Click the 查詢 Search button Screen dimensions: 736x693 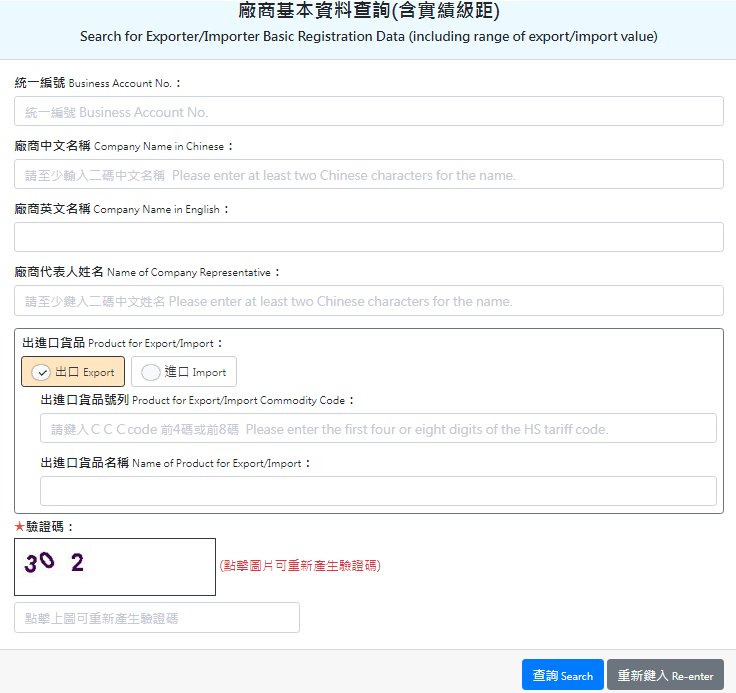point(562,675)
